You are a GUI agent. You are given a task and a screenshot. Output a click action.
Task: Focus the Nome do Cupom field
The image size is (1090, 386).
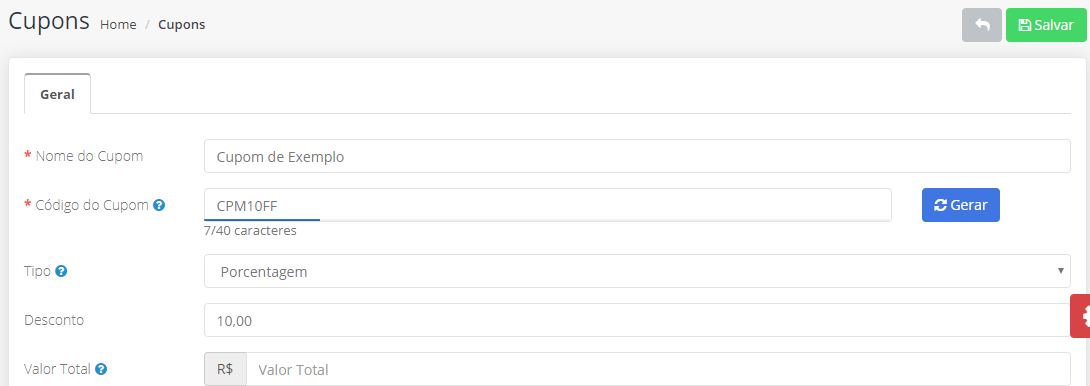637,156
